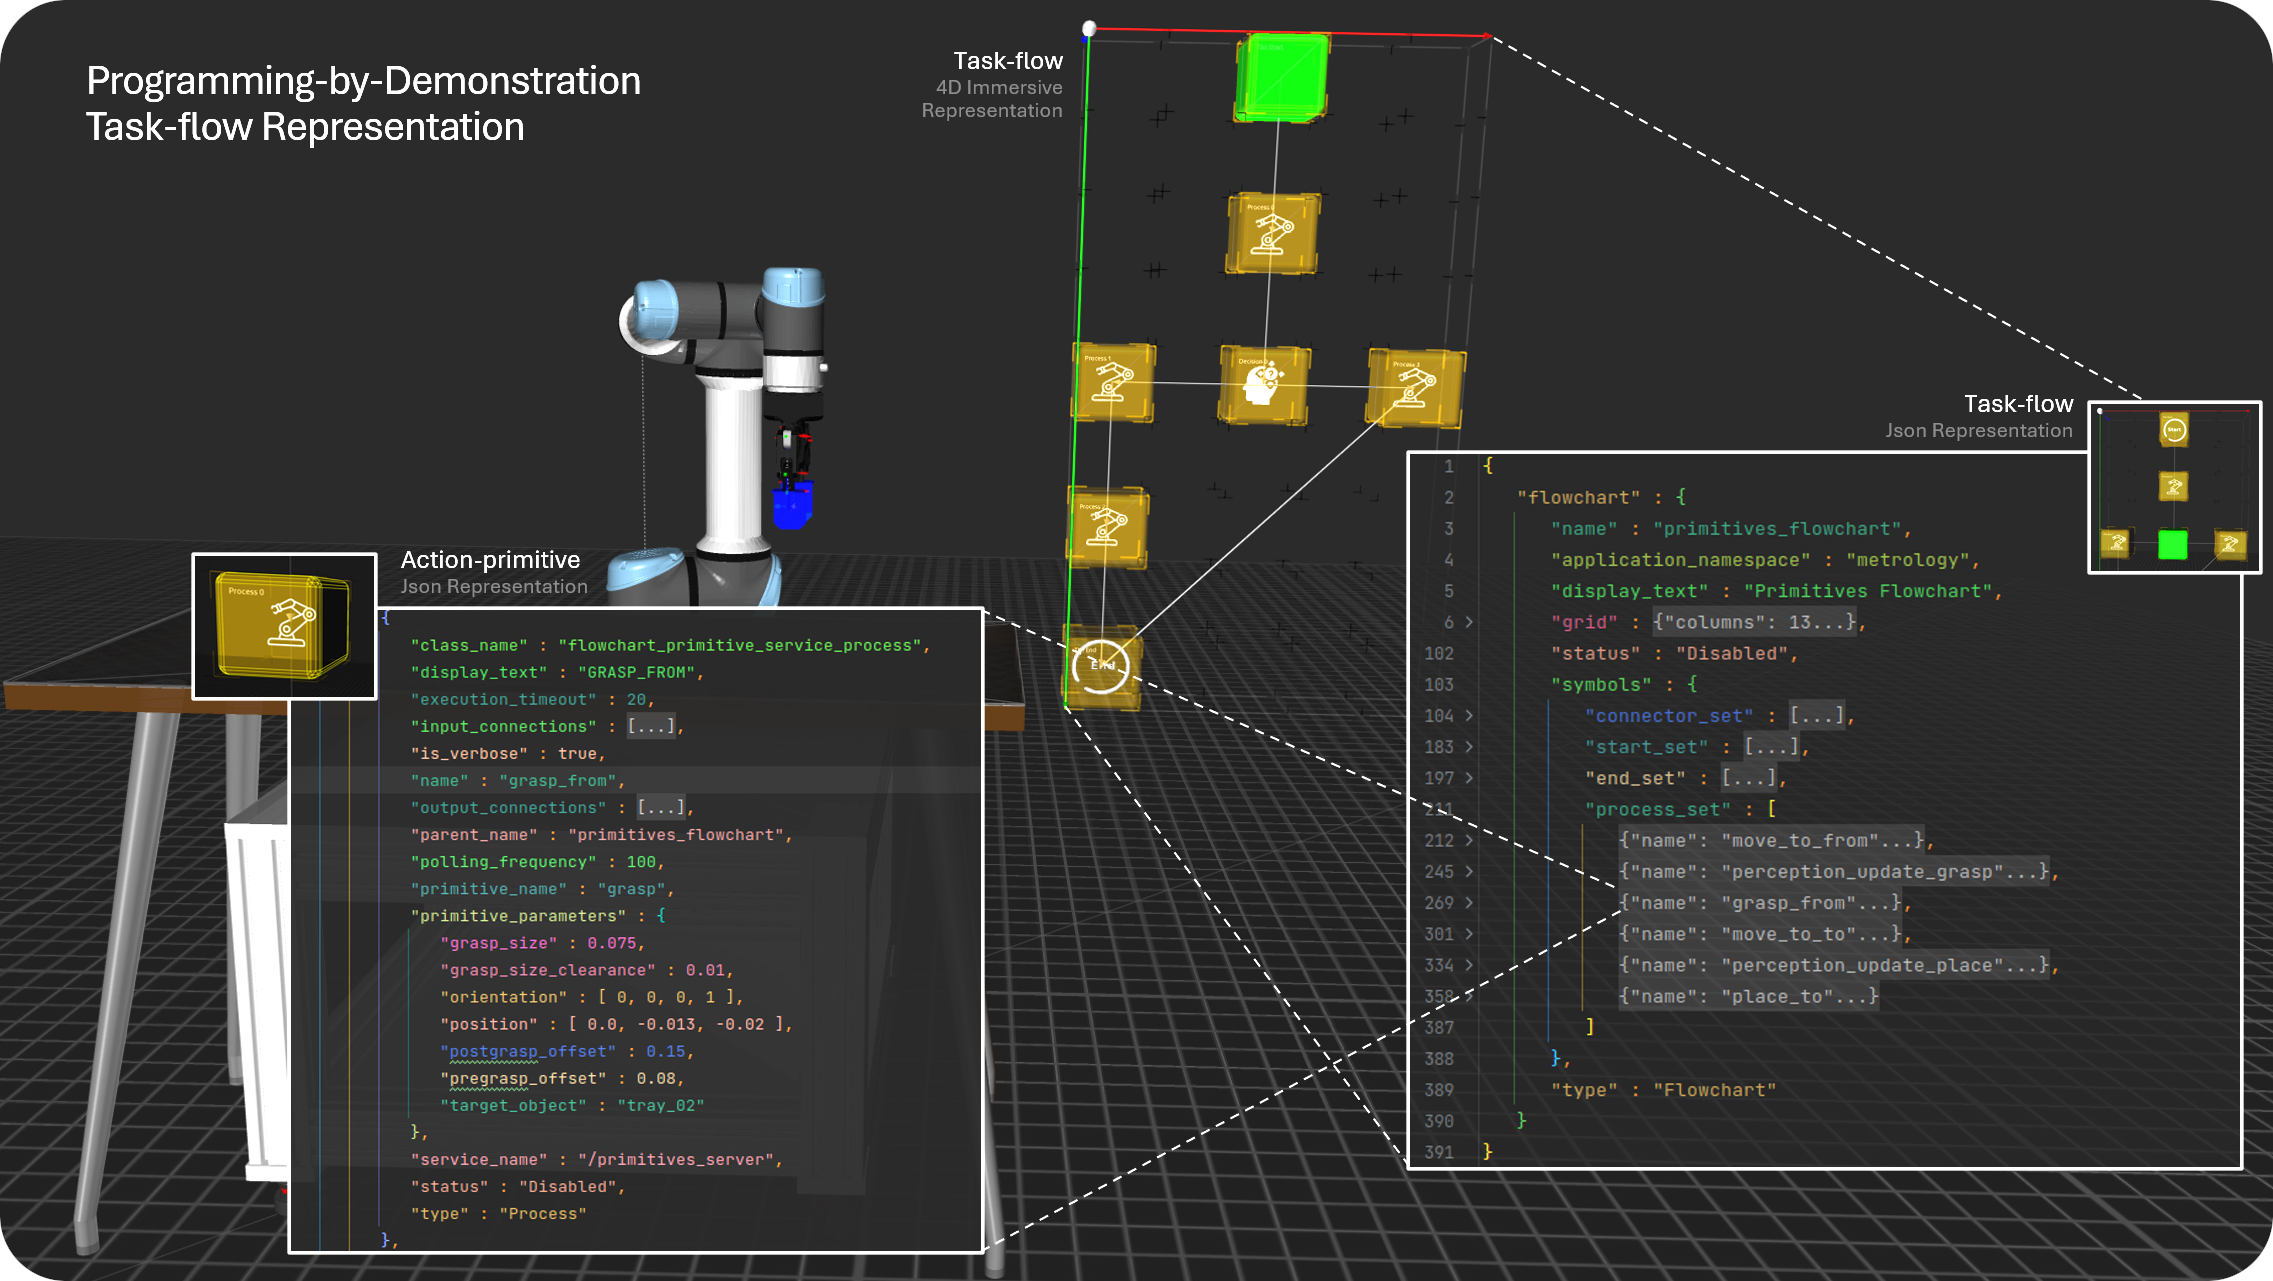Click Process 0 robot cube below Start
The height and width of the screenshot is (1281, 2273).
1271,233
